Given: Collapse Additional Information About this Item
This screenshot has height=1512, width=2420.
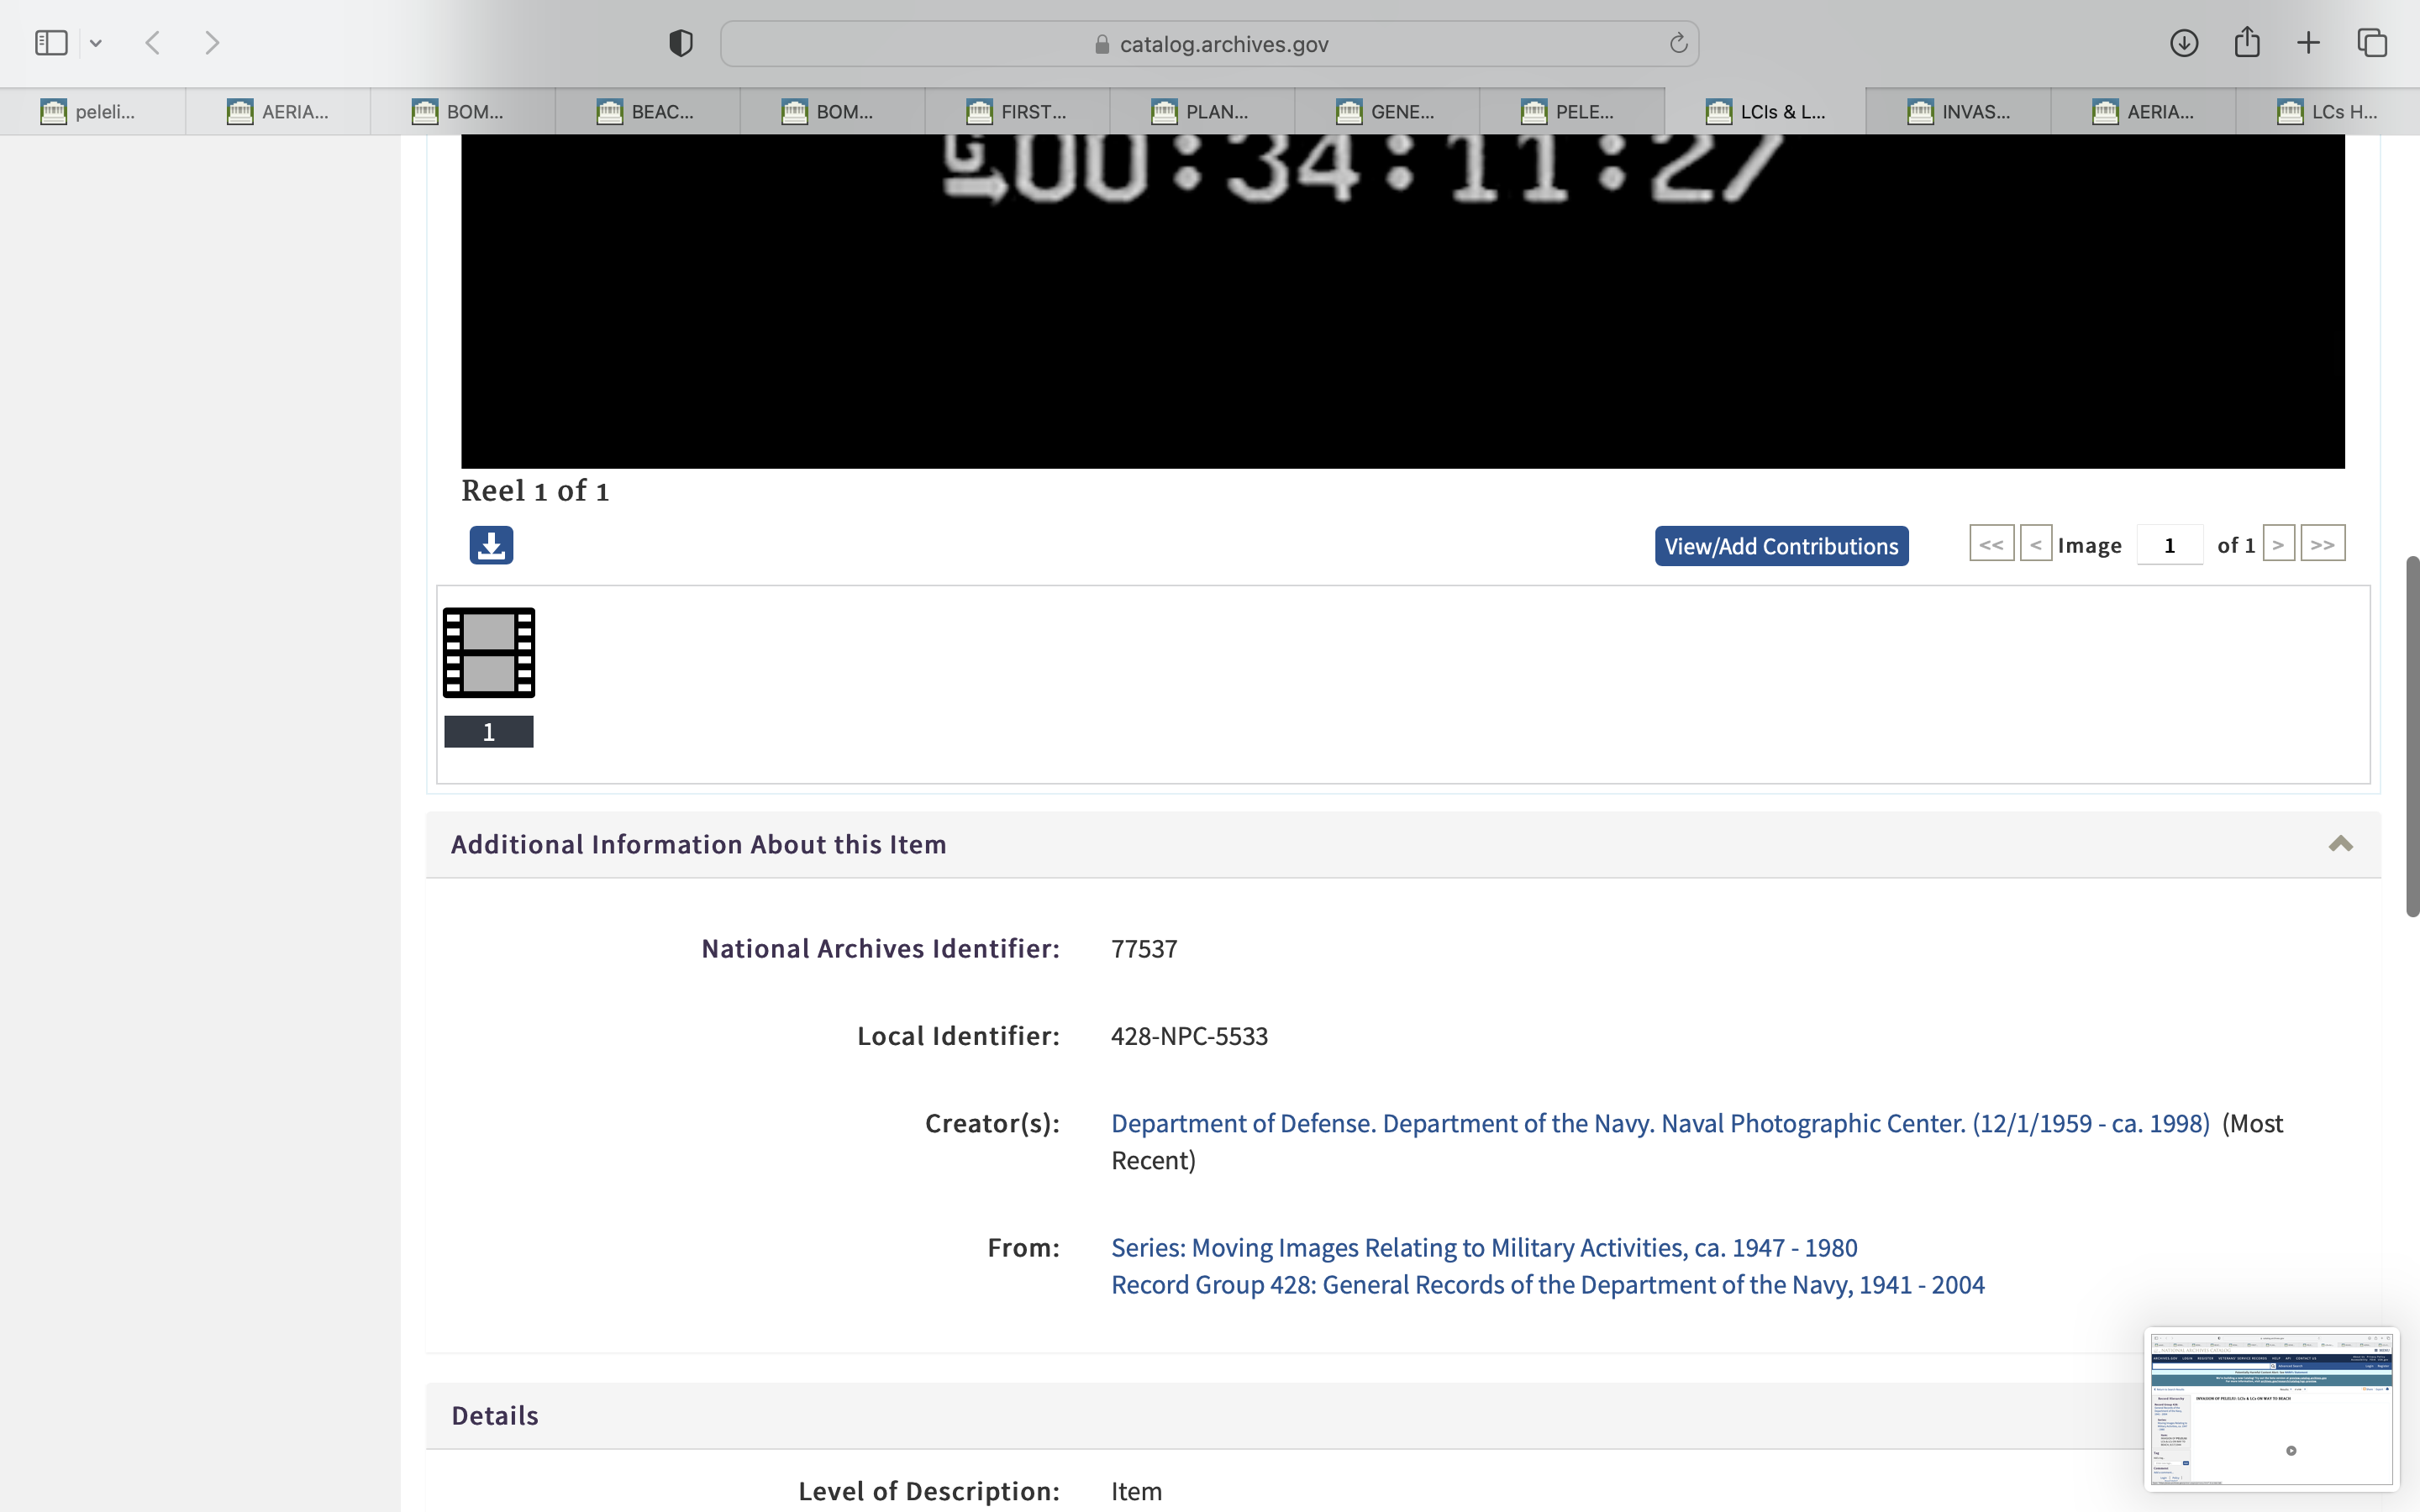Looking at the screenshot, I should [x=2340, y=844].
